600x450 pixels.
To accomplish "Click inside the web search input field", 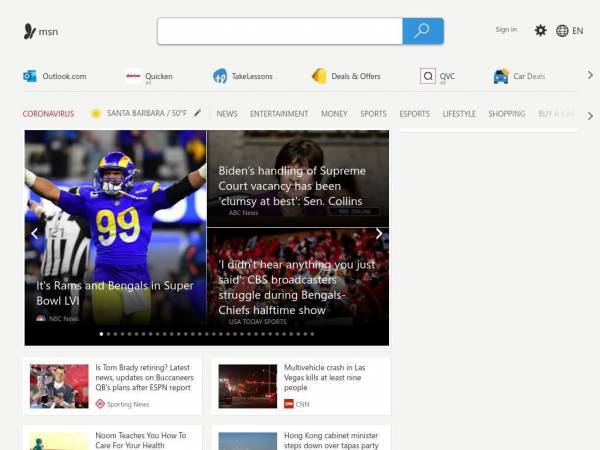I will 280,31.
